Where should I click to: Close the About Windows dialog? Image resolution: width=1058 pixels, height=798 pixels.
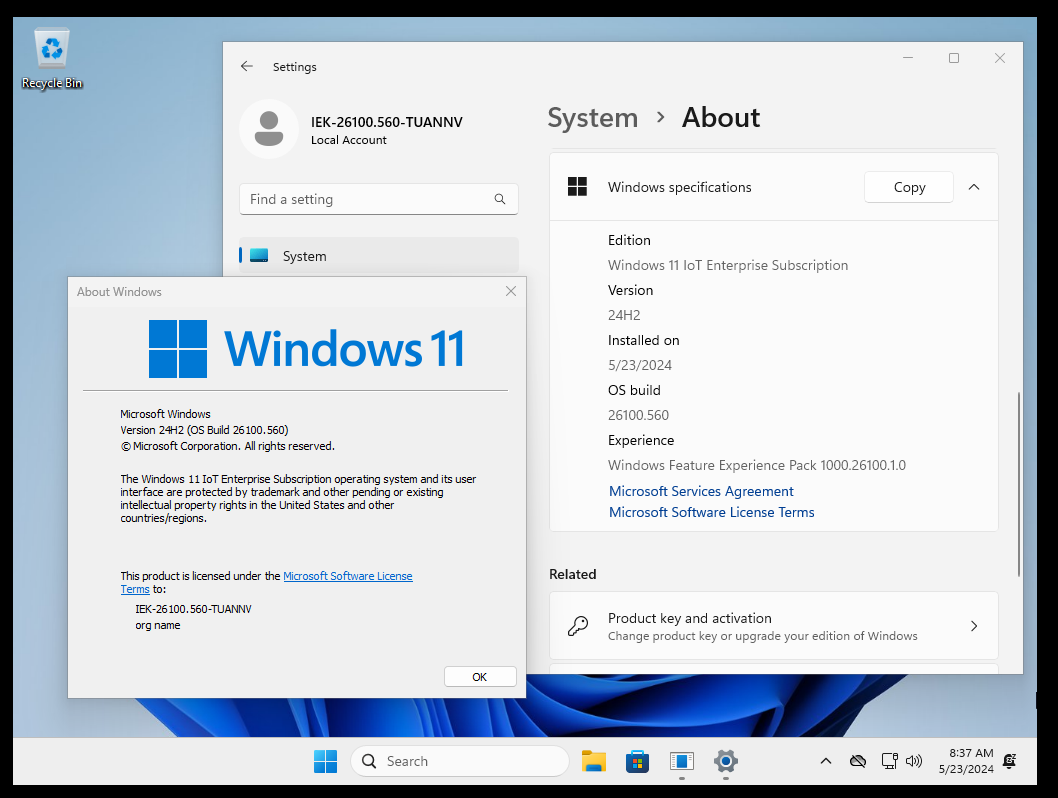click(511, 291)
